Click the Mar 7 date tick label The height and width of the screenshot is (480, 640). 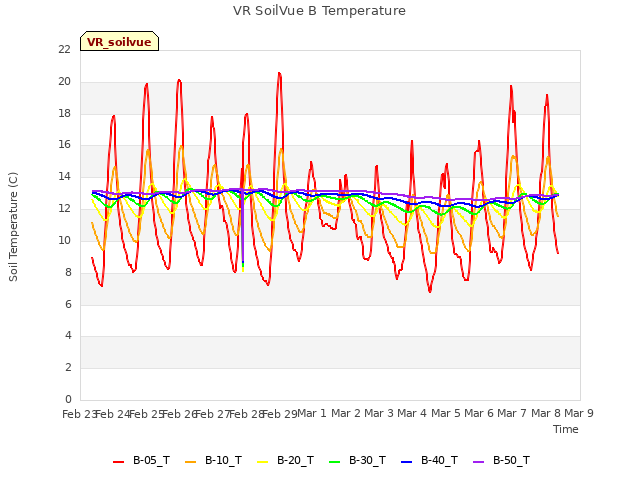coord(512,413)
